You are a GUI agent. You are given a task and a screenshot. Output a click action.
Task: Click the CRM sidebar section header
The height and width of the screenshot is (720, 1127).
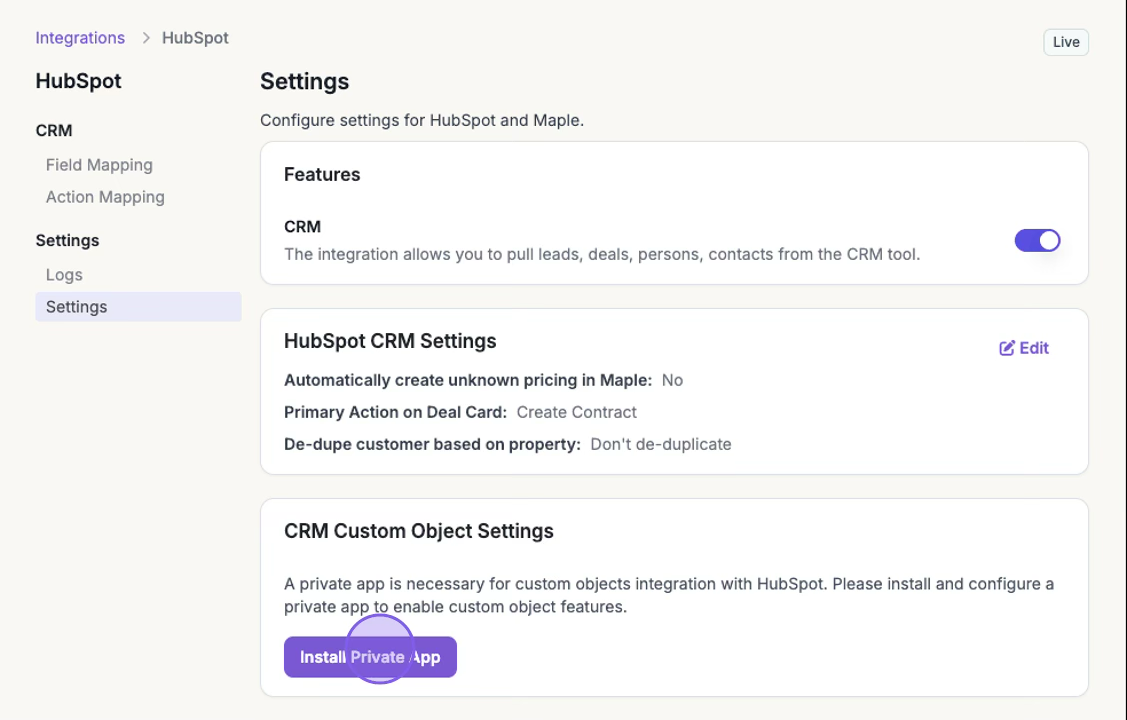54,130
